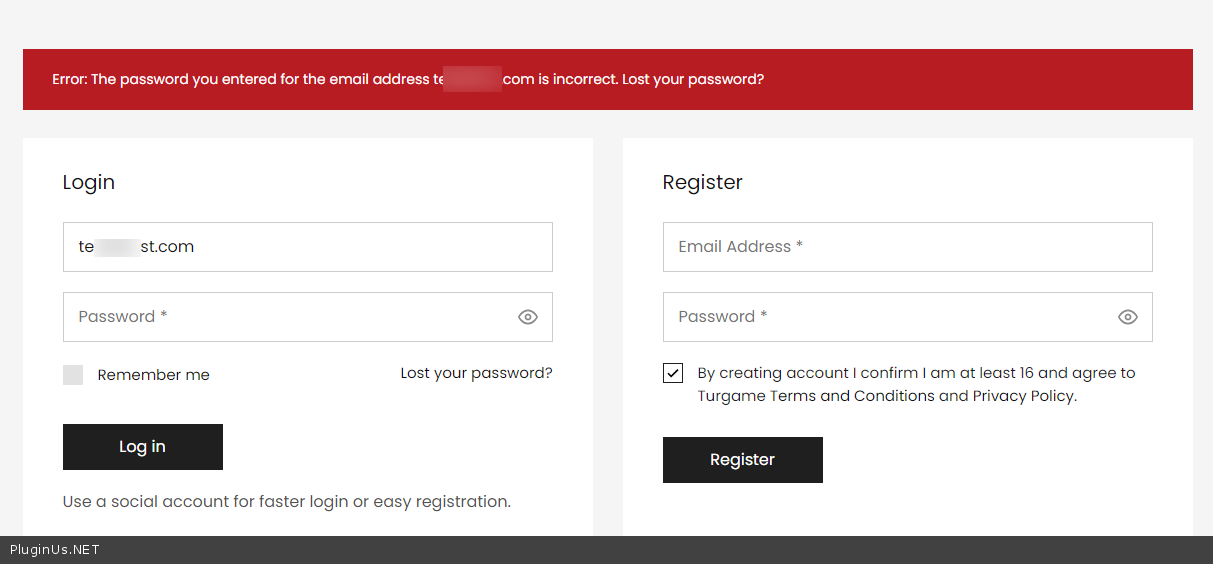This screenshot has width=1213, height=564.
Task: Click the social account login hint text
Action: tap(286, 501)
